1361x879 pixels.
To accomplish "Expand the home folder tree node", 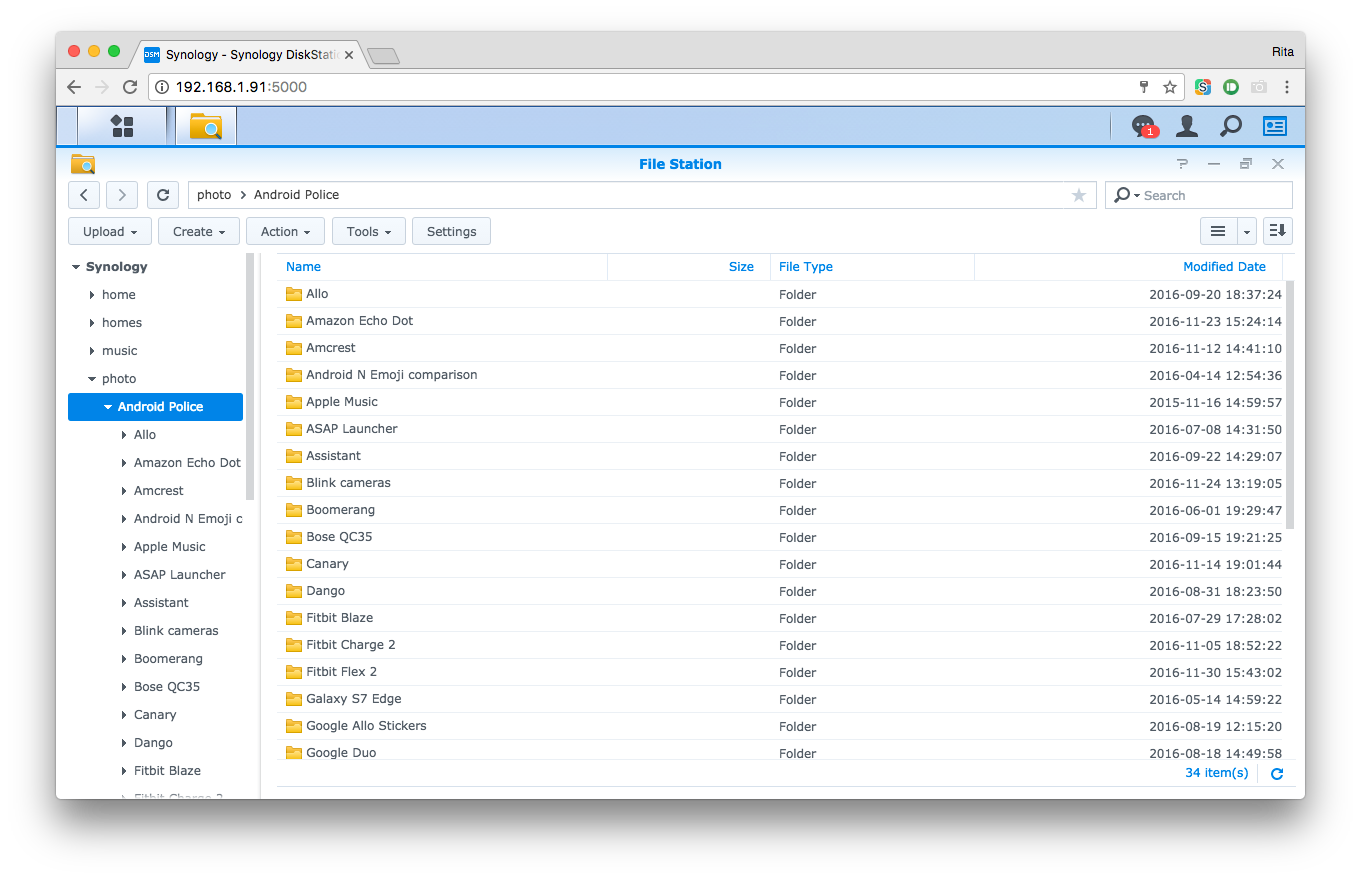I will [92, 295].
